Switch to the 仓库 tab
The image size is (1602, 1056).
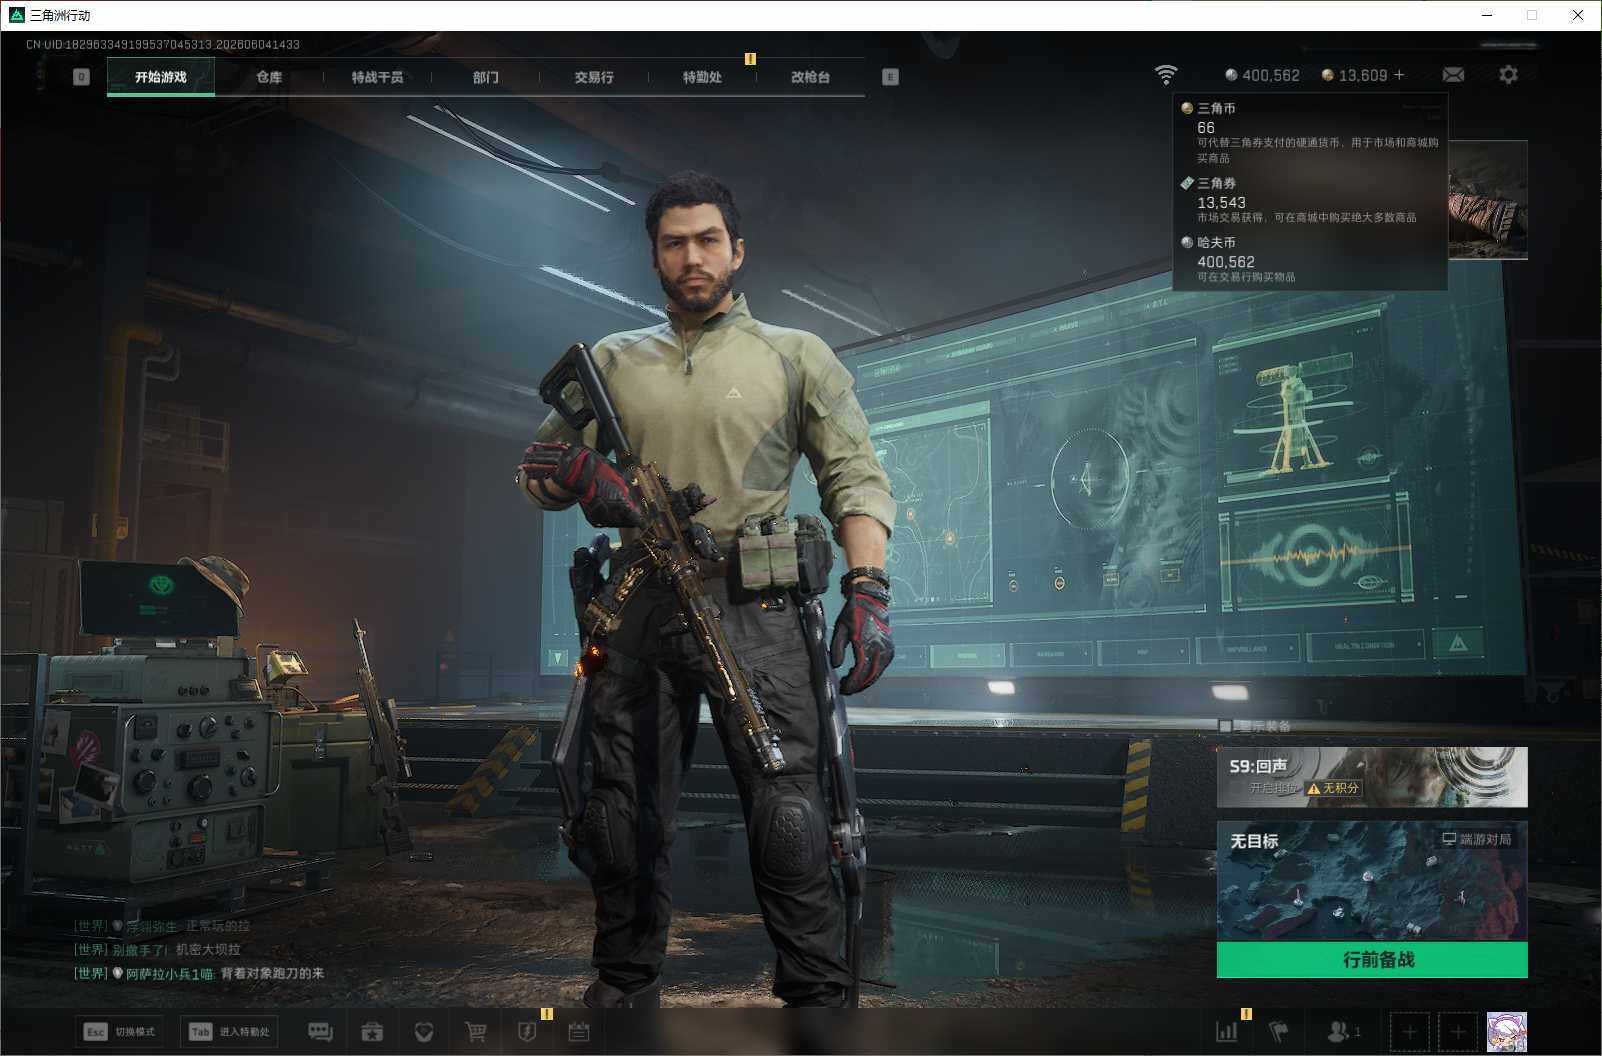pyautogui.click(x=269, y=77)
